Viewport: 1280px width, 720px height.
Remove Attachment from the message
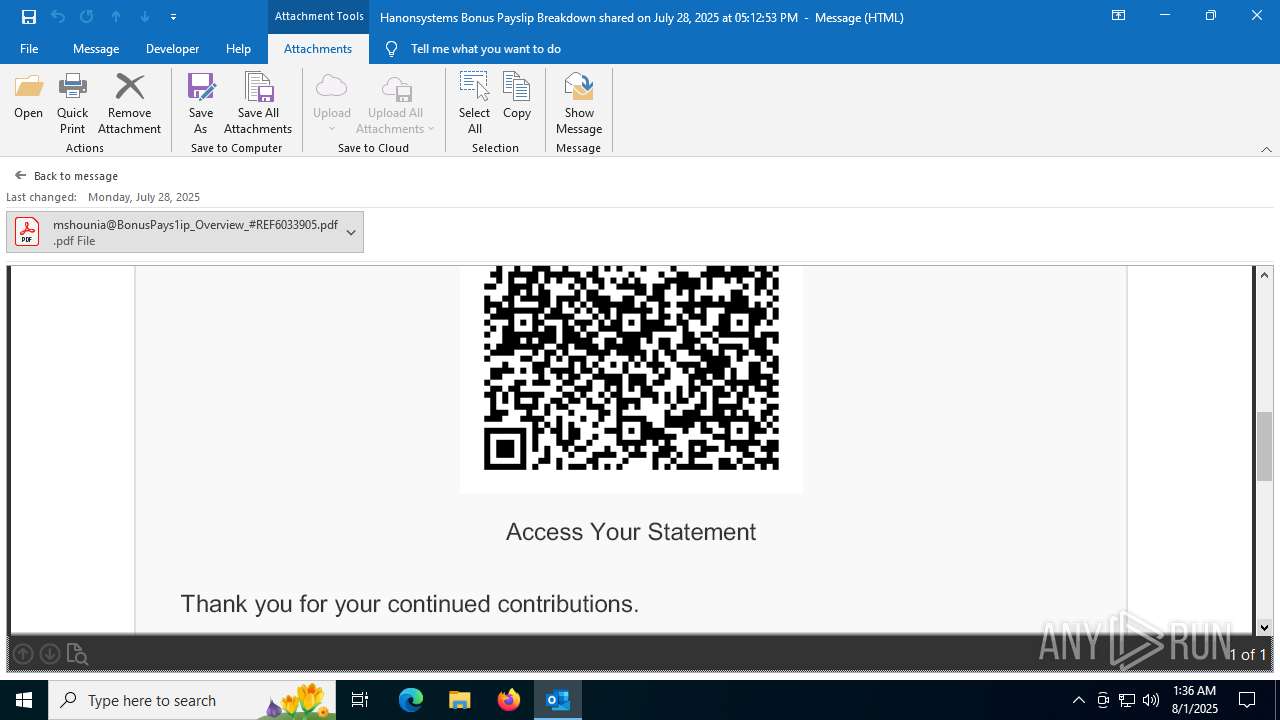129,103
